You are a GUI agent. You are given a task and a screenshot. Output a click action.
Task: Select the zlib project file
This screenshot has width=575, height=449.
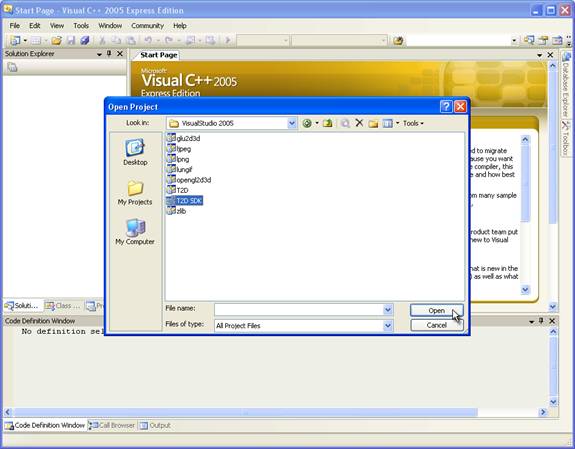click(x=176, y=211)
